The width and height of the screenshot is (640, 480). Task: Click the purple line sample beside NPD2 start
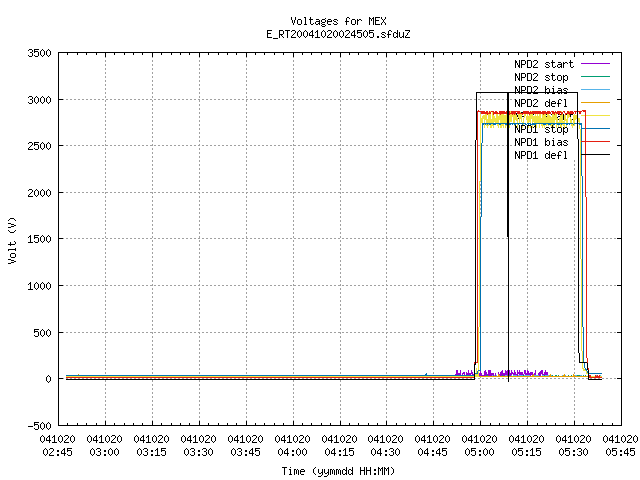[596, 64]
